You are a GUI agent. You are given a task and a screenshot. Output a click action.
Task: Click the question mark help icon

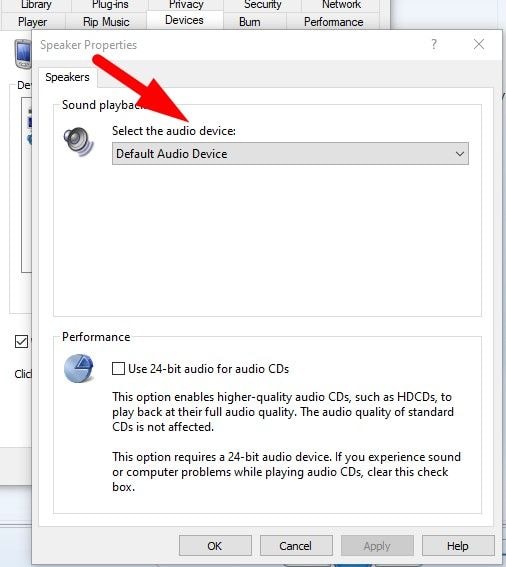[x=434, y=44]
